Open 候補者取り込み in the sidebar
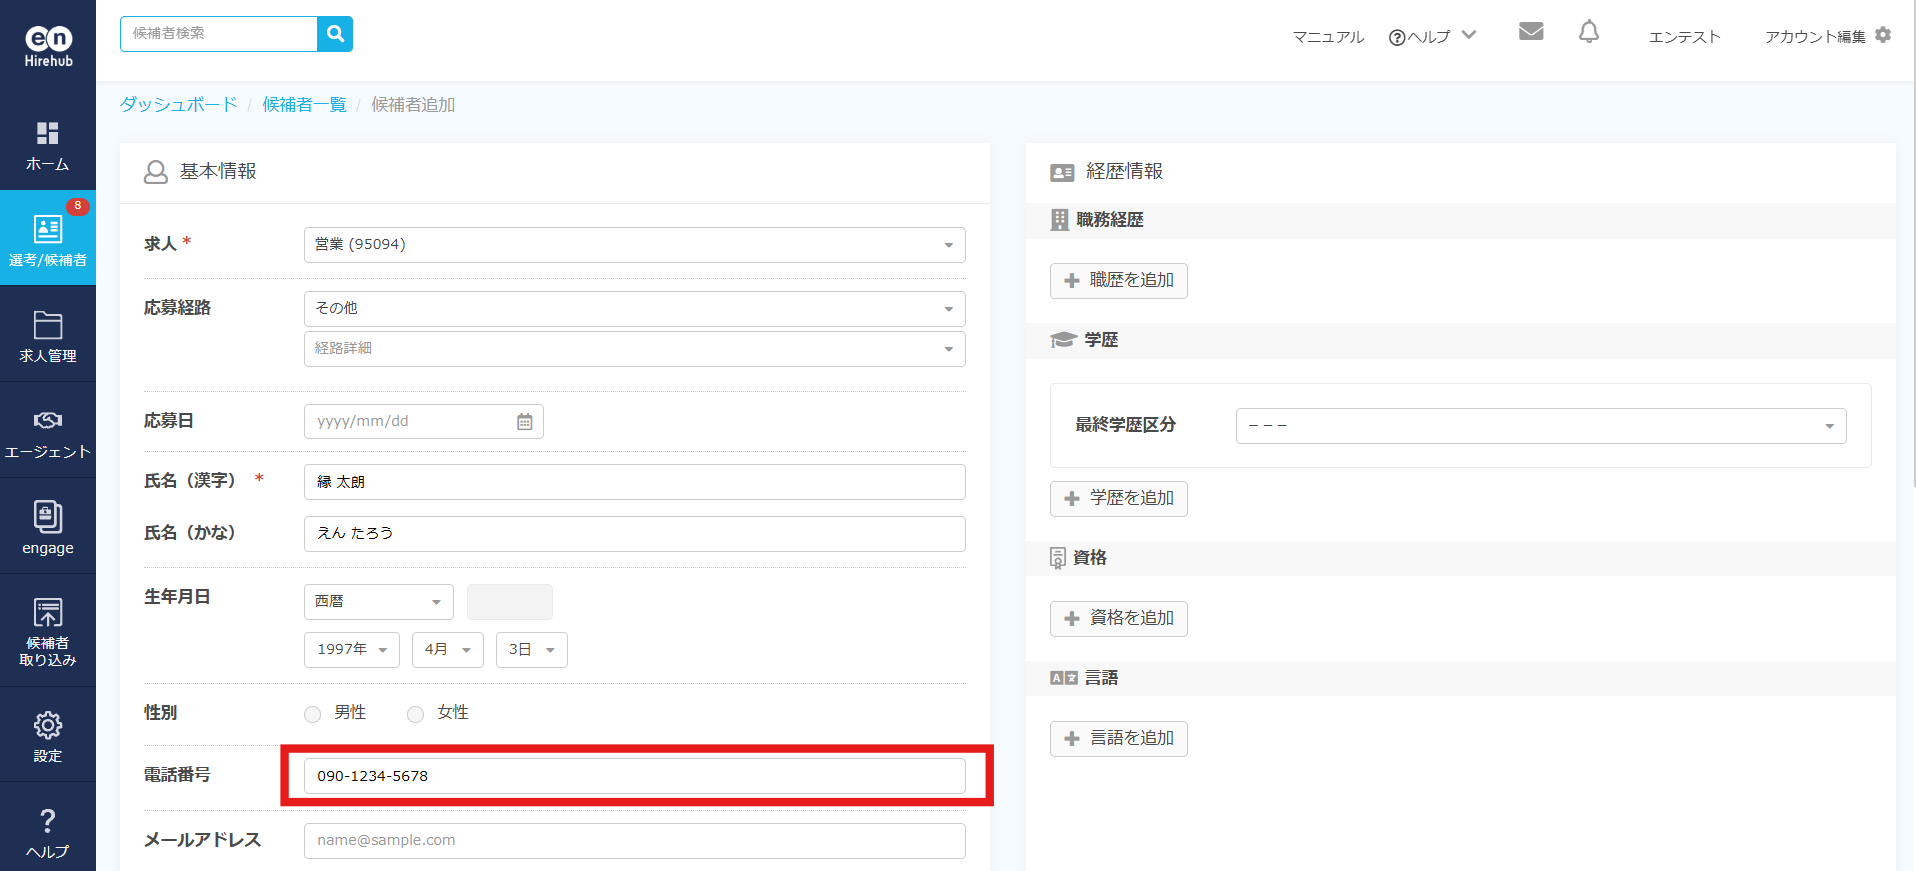This screenshot has width=1916, height=871. (48, 632)
